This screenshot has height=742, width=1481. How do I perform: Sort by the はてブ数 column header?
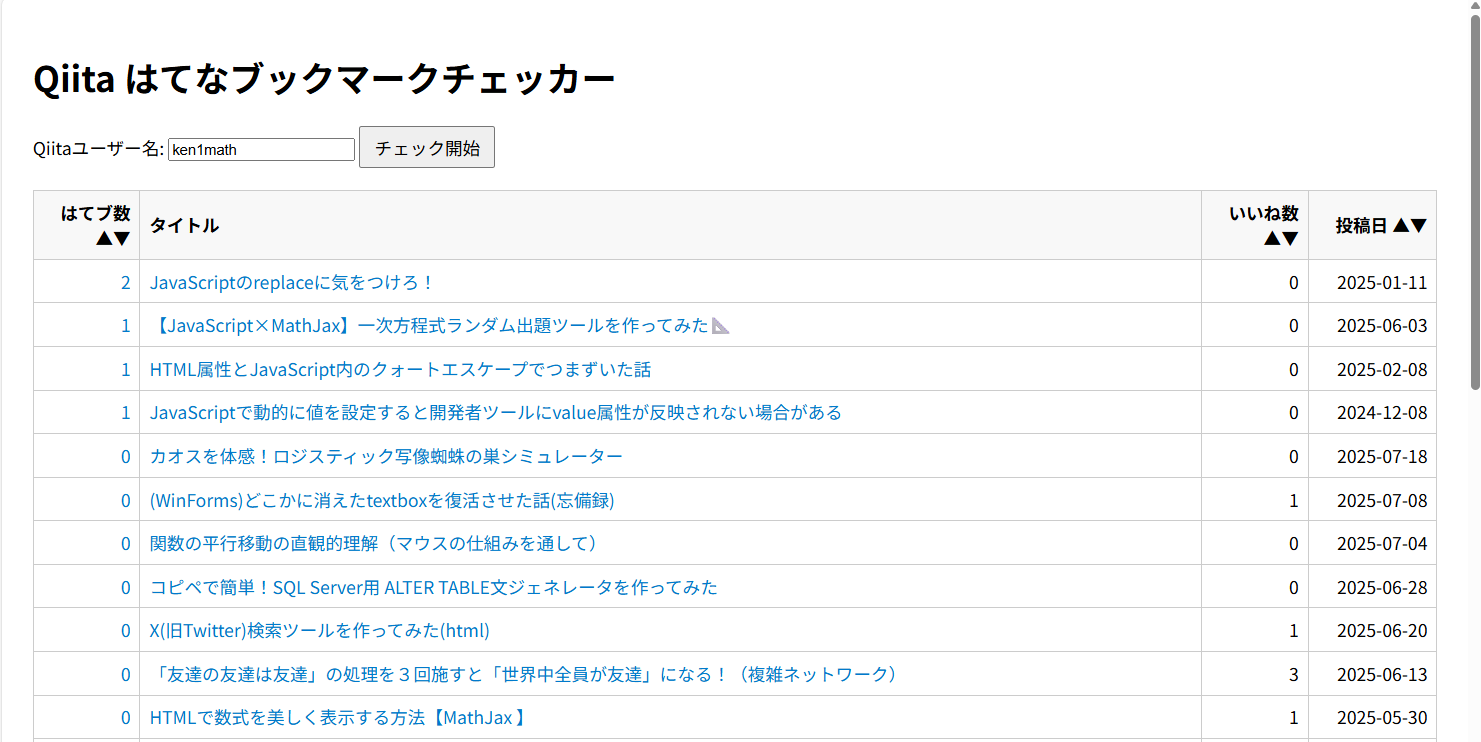click(87, 225)
